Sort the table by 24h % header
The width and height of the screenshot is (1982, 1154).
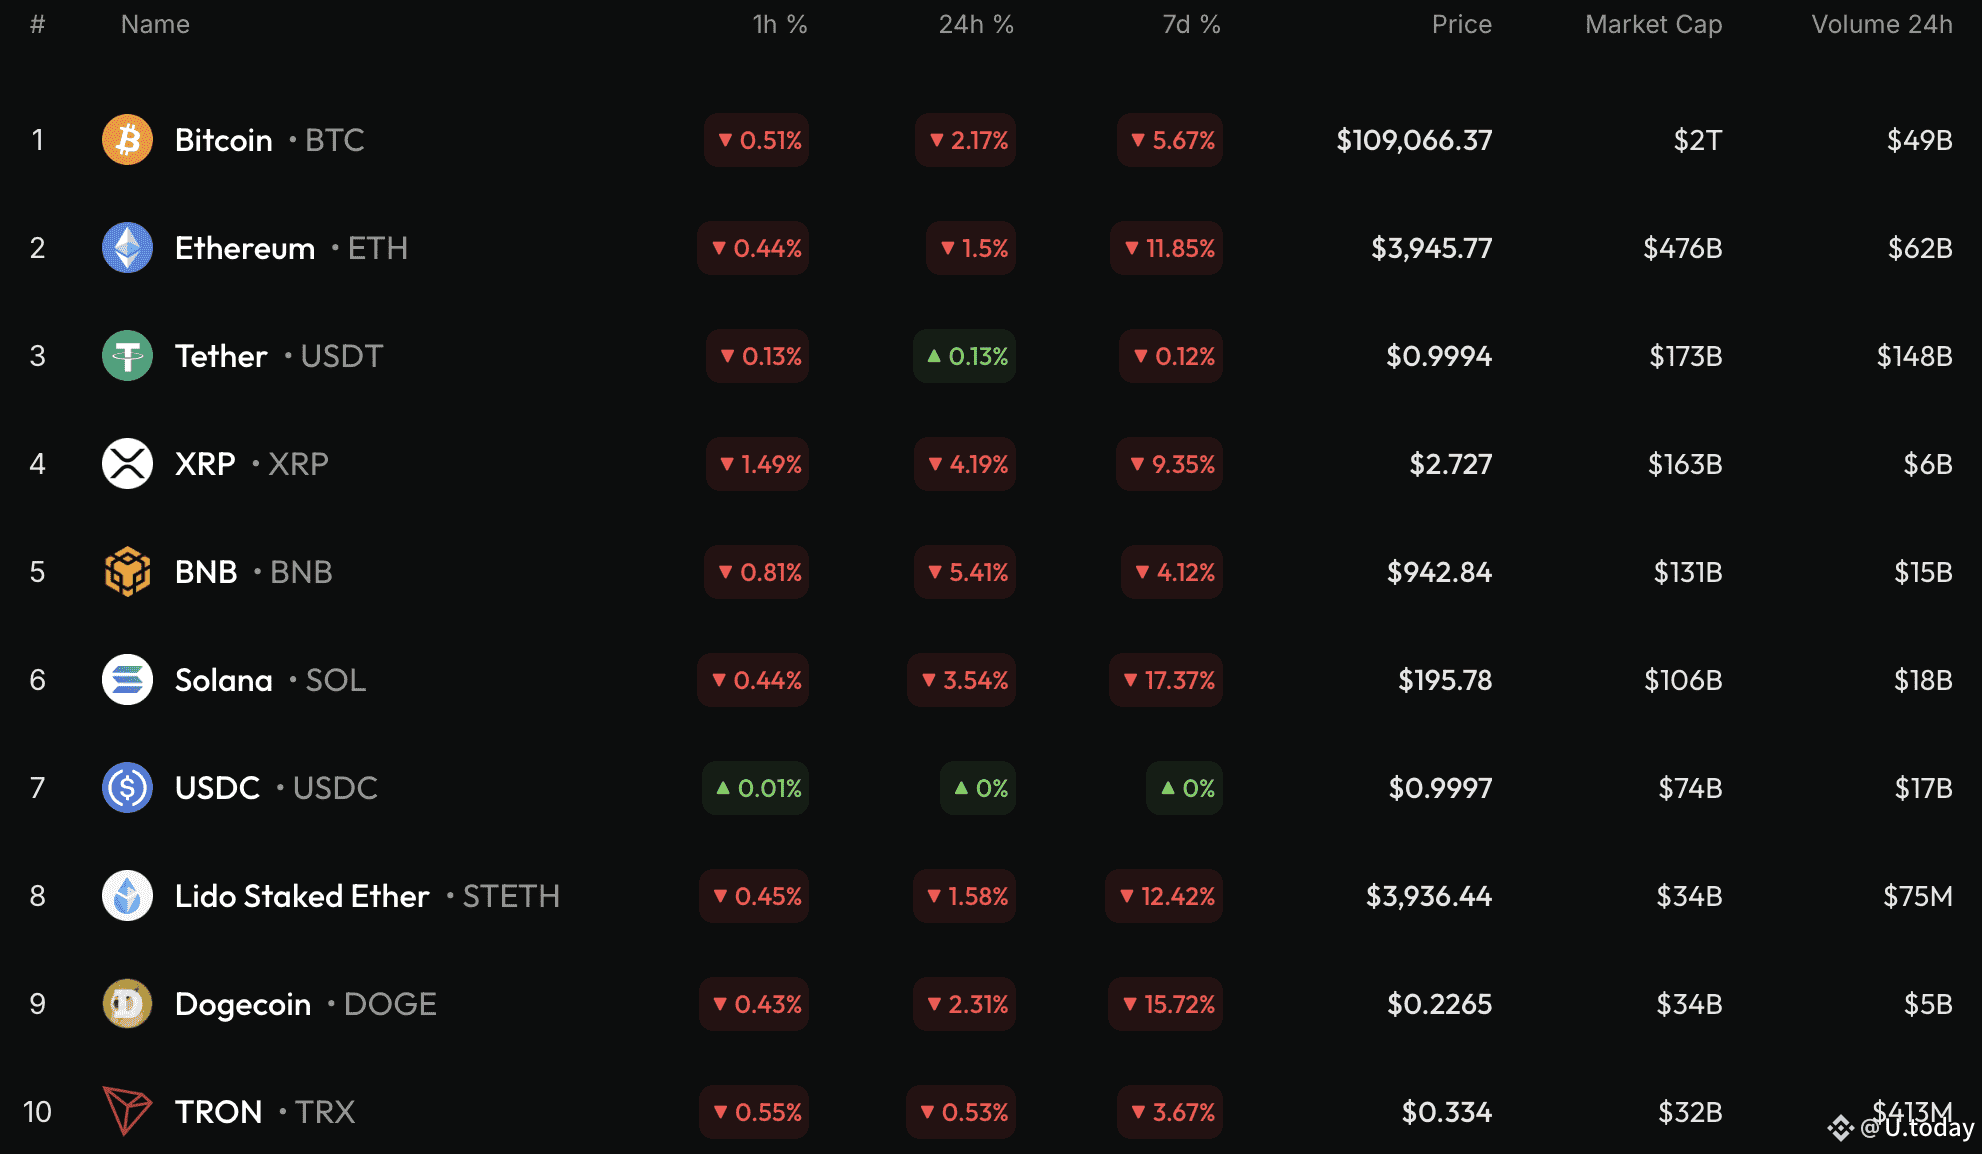point(976,25)
